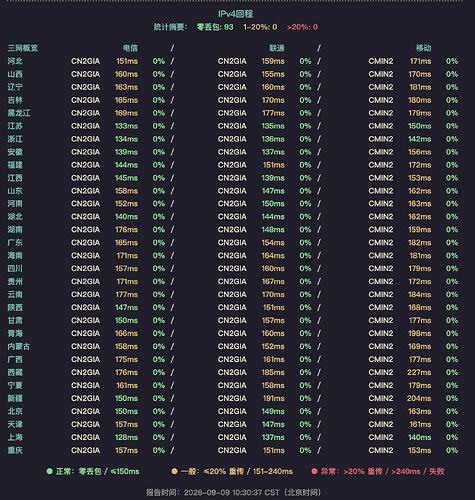The width and height of the screenshot is (475, 500).
Task: Click the '移动' column header
Action: click(424, 48)
